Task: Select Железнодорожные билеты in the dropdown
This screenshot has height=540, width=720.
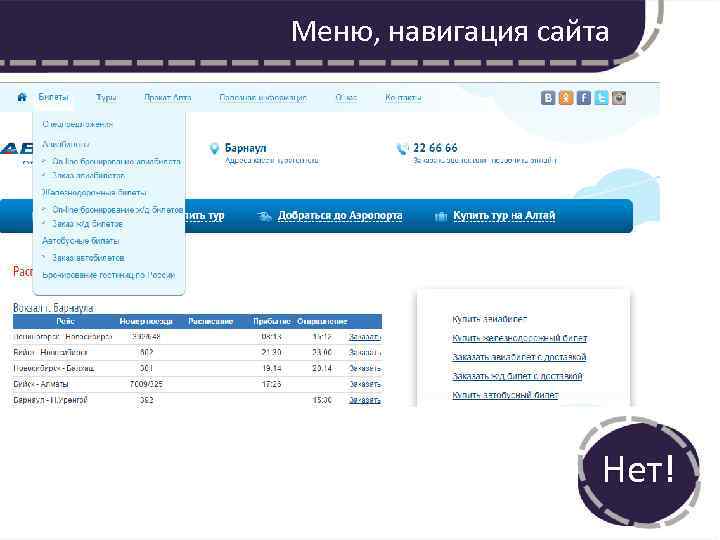Action: pyautogui.click(x=94, y=192)
